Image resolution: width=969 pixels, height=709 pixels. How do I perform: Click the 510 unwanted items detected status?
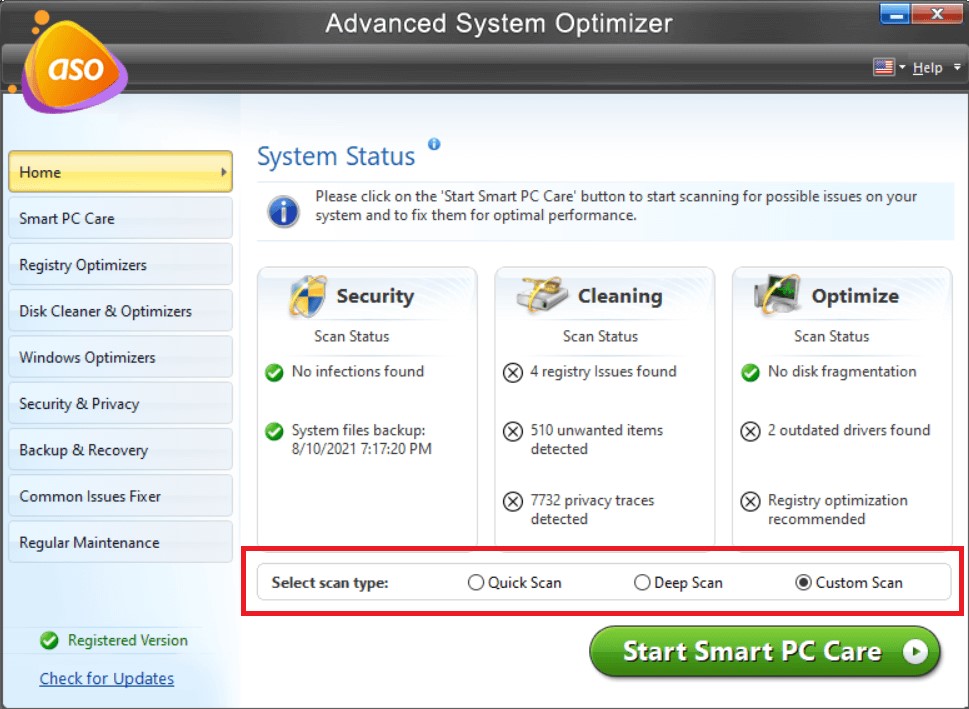596,440
